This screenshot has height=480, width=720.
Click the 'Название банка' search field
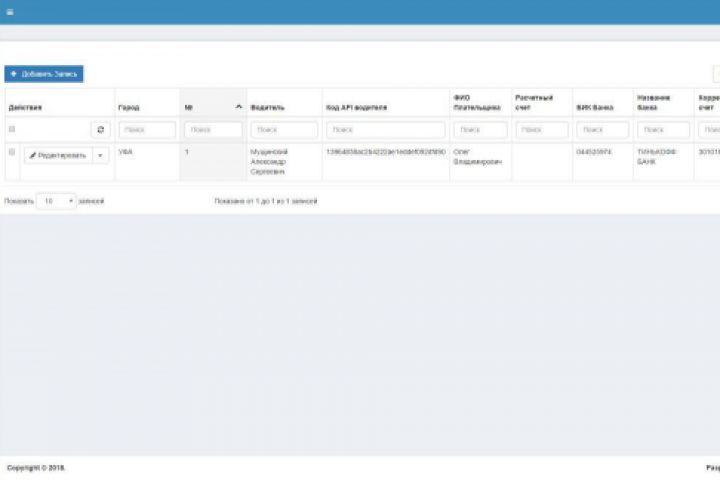tap(664, 130)
